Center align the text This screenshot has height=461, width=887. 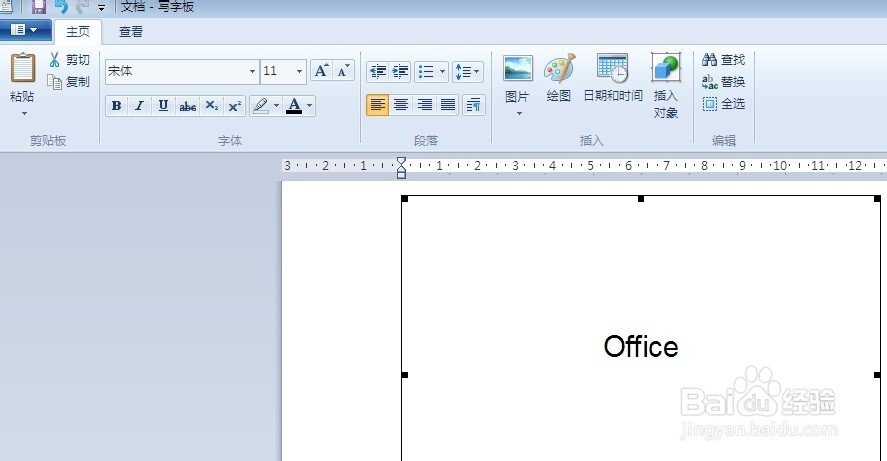[x=401, y=105]
